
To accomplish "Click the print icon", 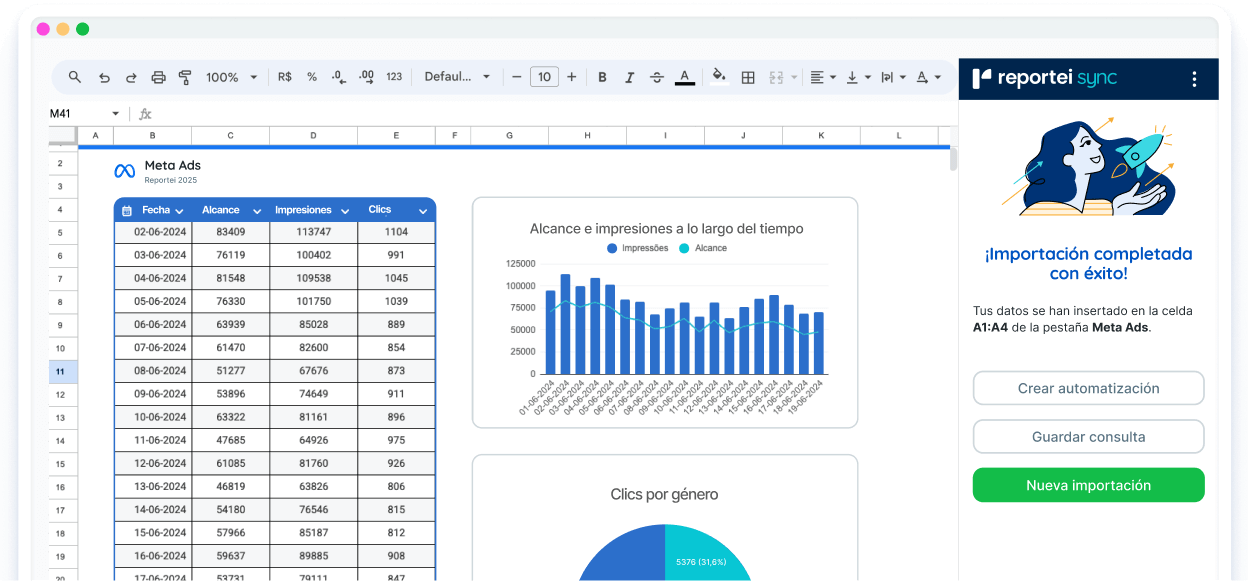I will click(158, 77).
